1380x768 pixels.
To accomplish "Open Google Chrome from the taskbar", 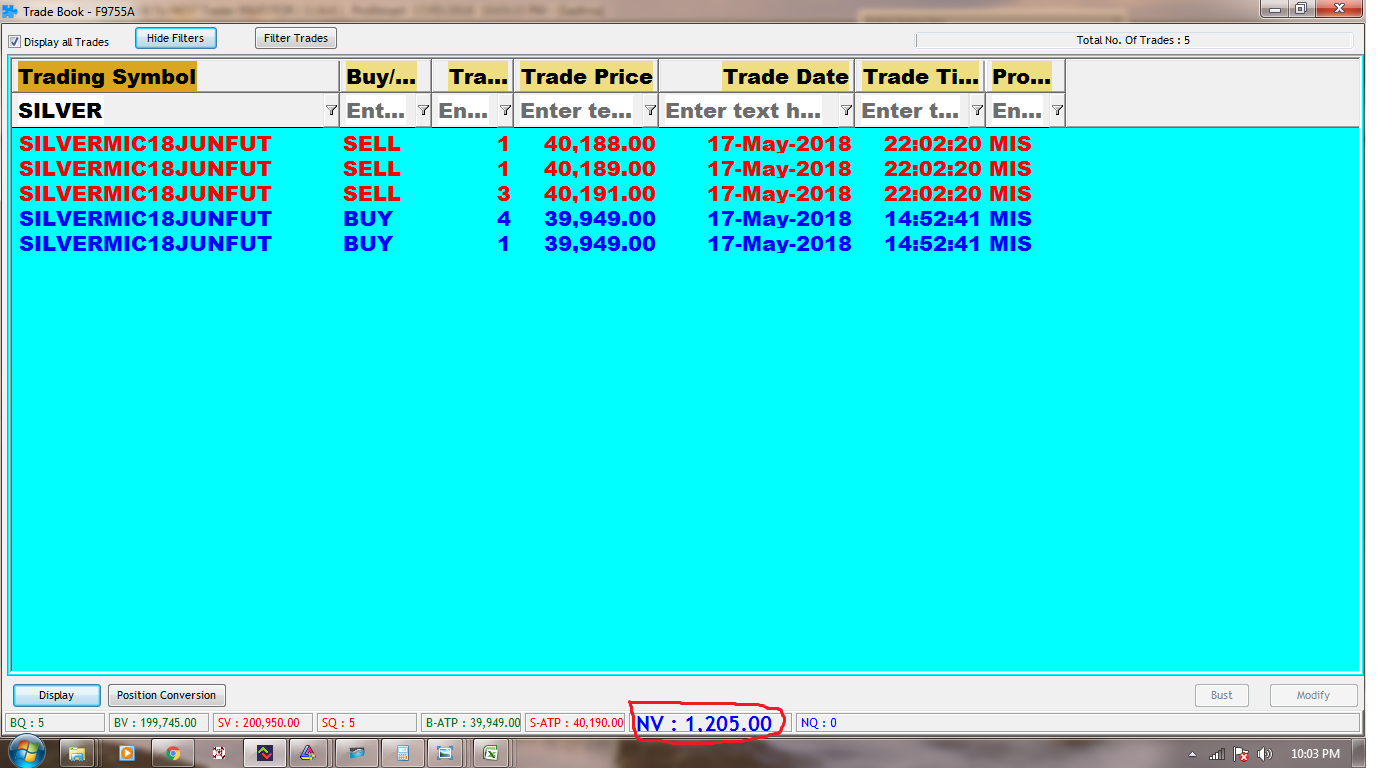I will (173, 753).
